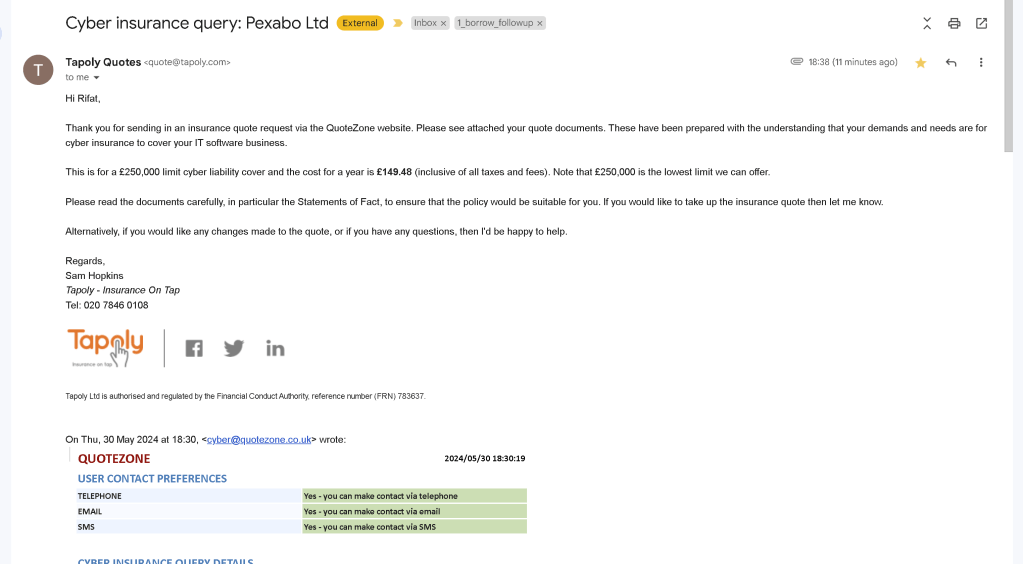
Task: Expand the 'to me' recipient details
Action: pyautogui.click(x=97, y=78)
